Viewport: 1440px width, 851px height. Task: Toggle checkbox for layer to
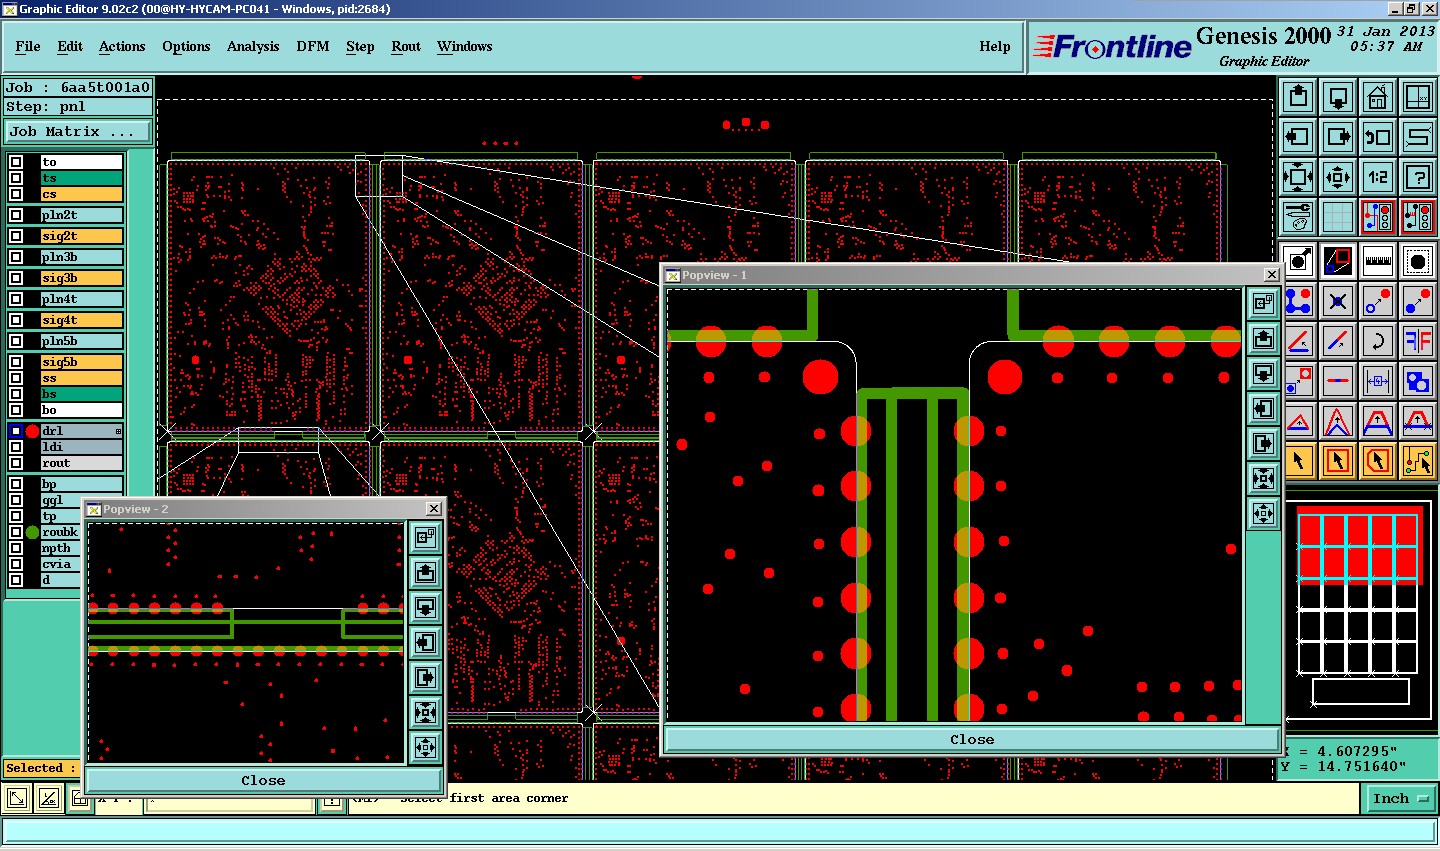coord(16,162)
